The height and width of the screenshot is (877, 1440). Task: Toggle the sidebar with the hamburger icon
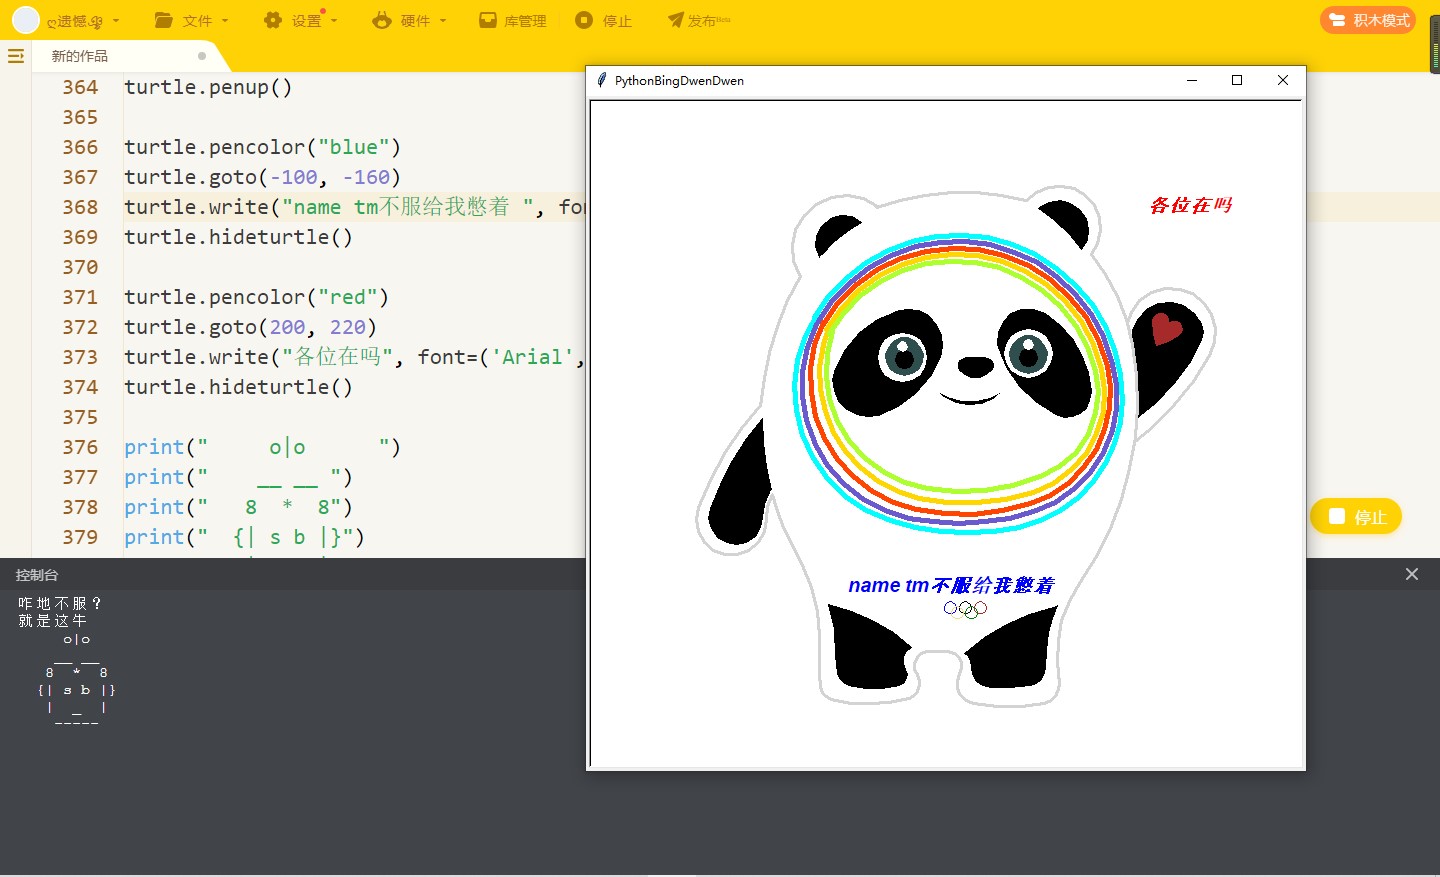[x=16, y=56]
